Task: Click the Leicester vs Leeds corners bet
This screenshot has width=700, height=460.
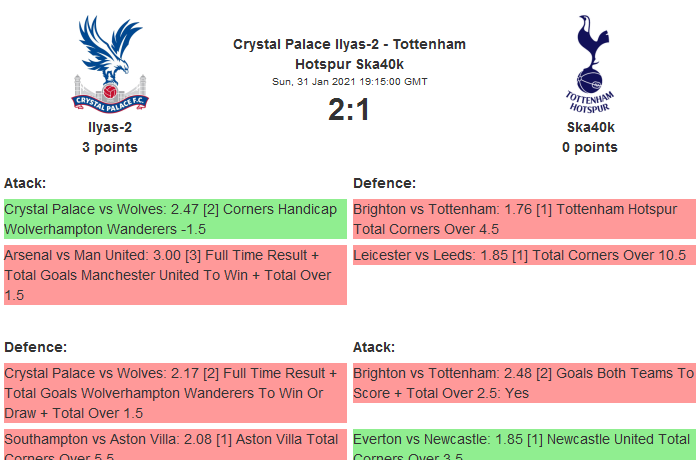Action: point(524,255)
